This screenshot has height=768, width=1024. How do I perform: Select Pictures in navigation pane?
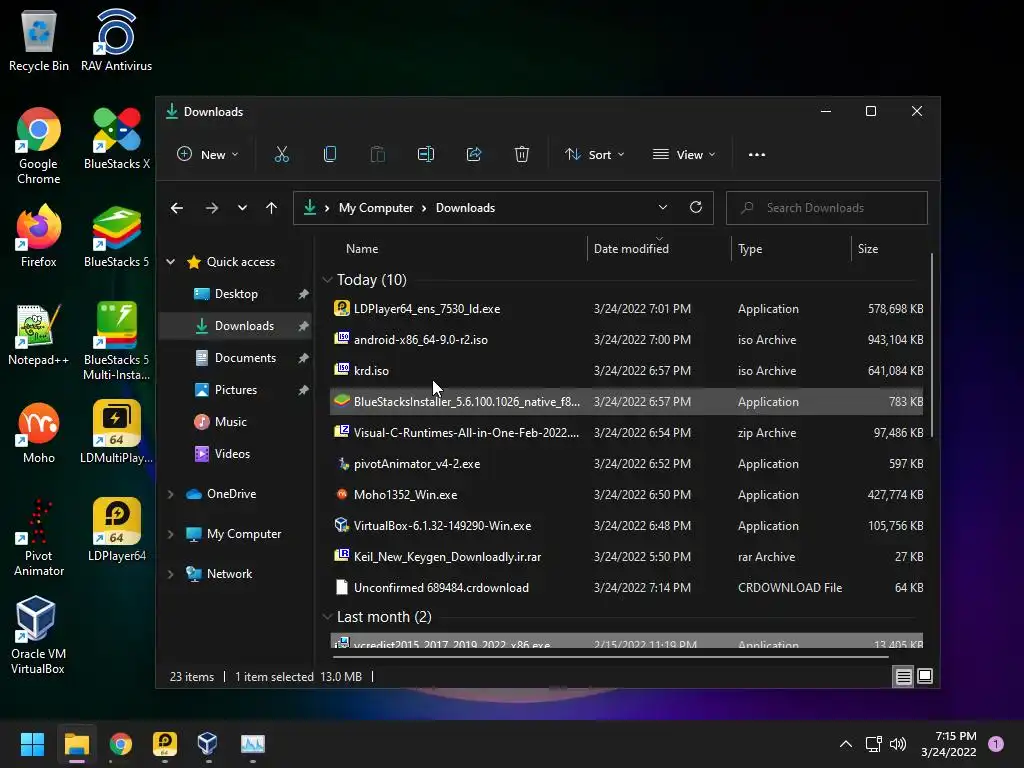pos(236,390)
